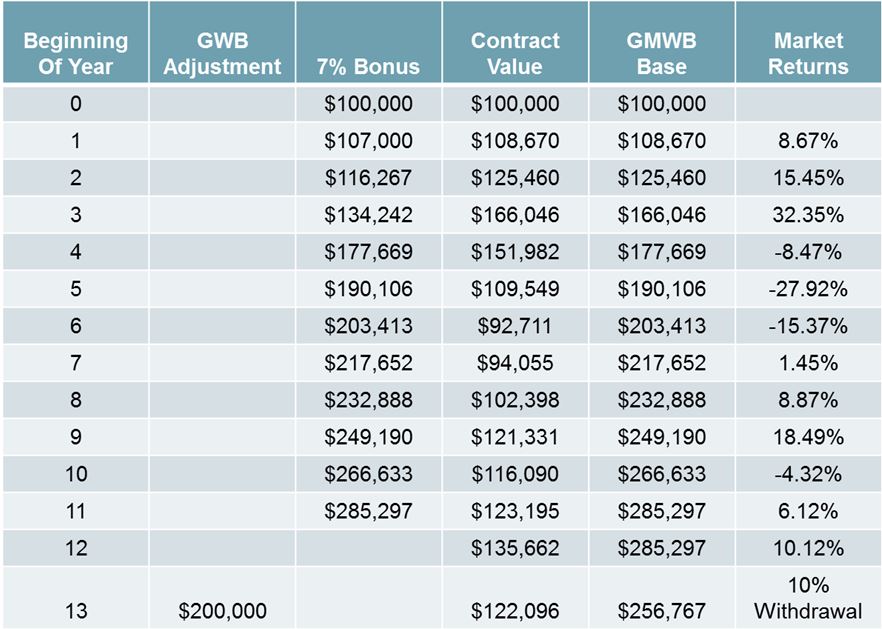
Task: Select the year 7 row label
Action: [76, 363]
